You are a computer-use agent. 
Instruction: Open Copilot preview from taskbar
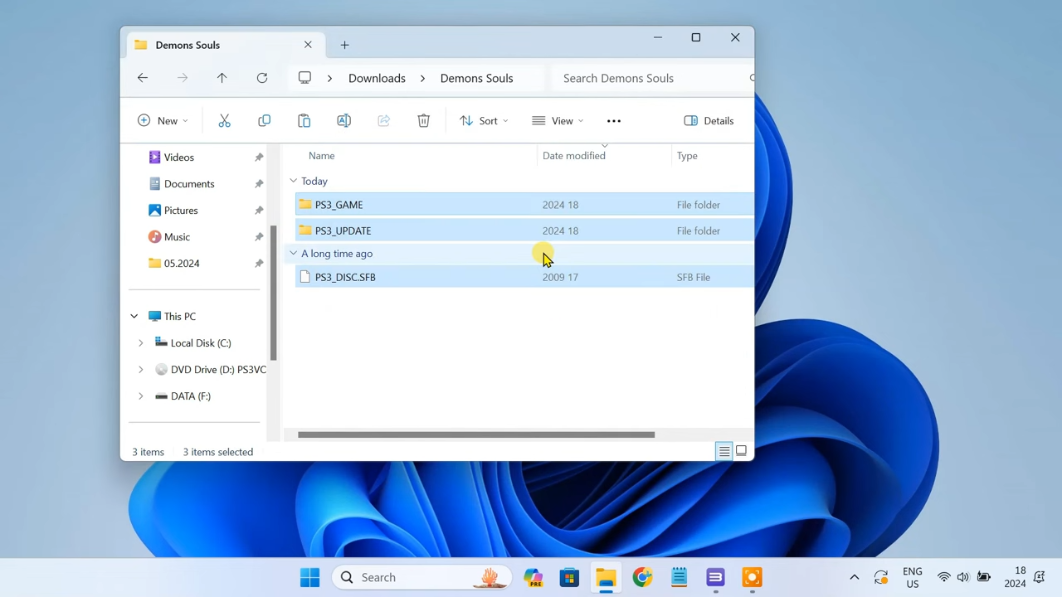coord(533,577)
